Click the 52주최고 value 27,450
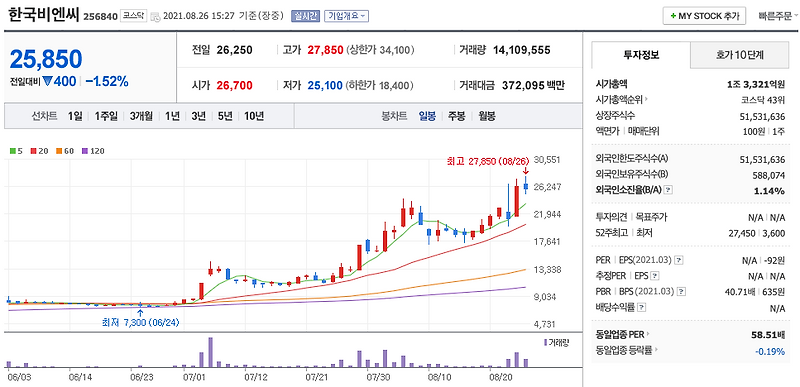The width and height of the screenshot is (800, 387). click(743, 233)
